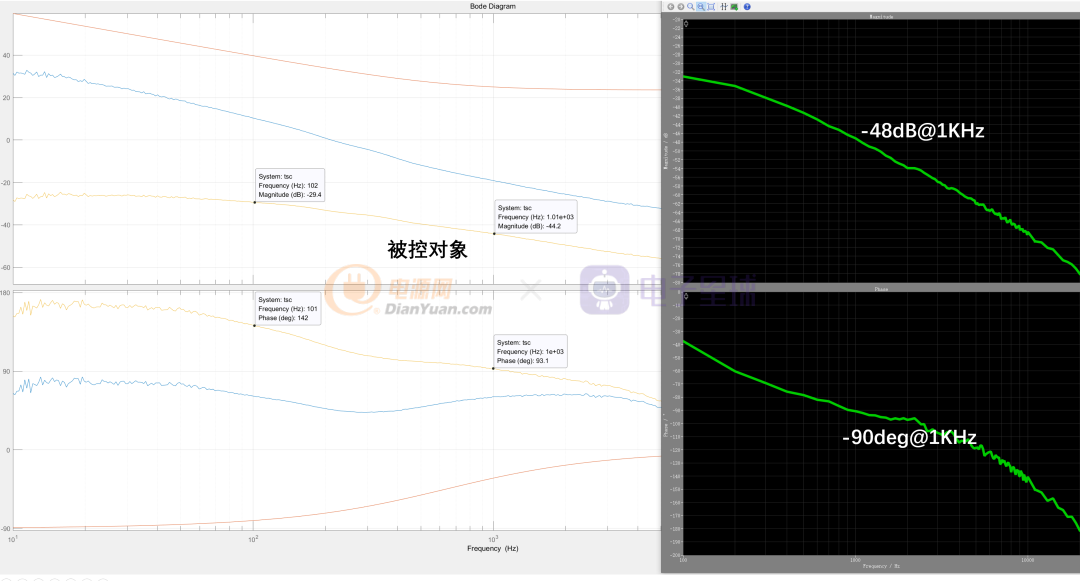Click the back arrow in plot toolbar
The image size is (1080, 581).
coord(671,7)
